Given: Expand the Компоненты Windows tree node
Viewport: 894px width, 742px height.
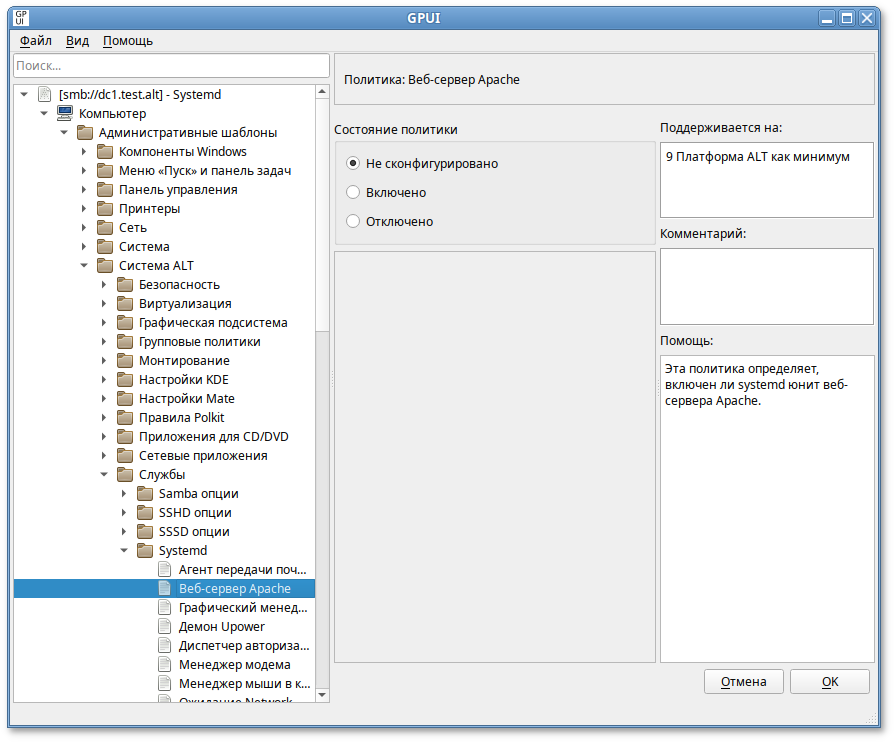Looking at the screenshot, I should tap(84, 152).
